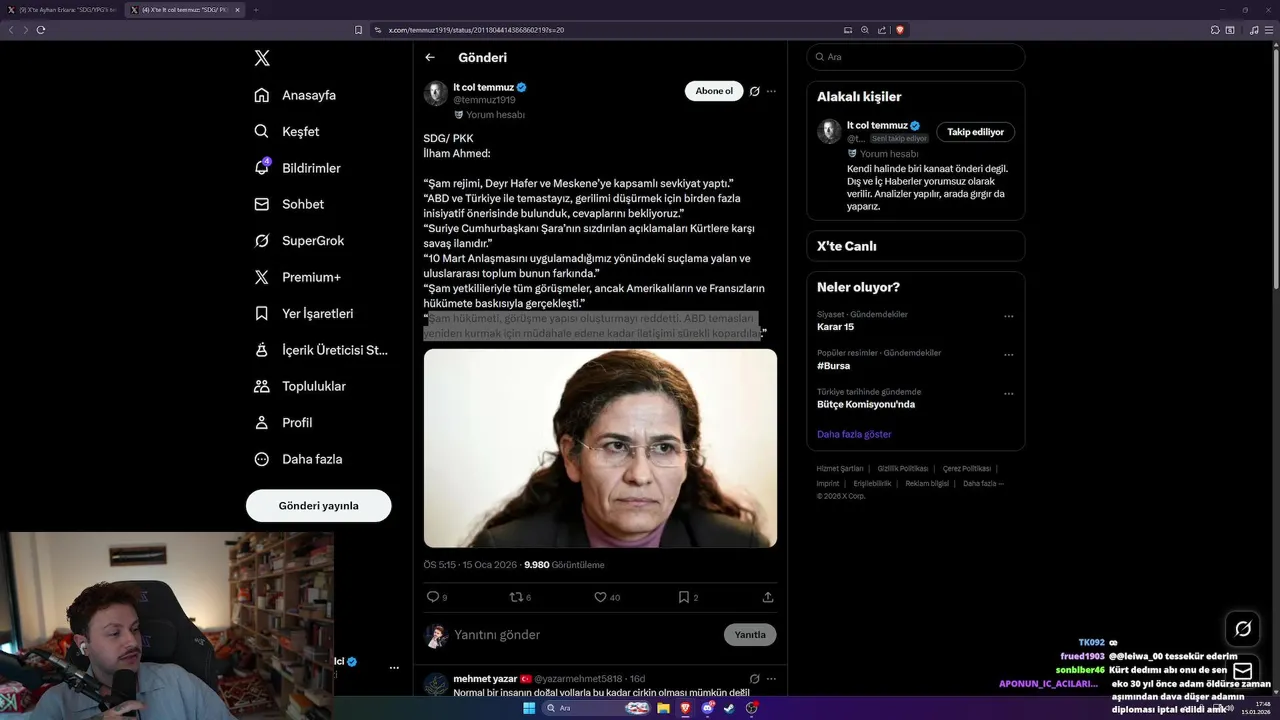
Task: Go back using the Gönderi arrow
Action: coord(430,58)
